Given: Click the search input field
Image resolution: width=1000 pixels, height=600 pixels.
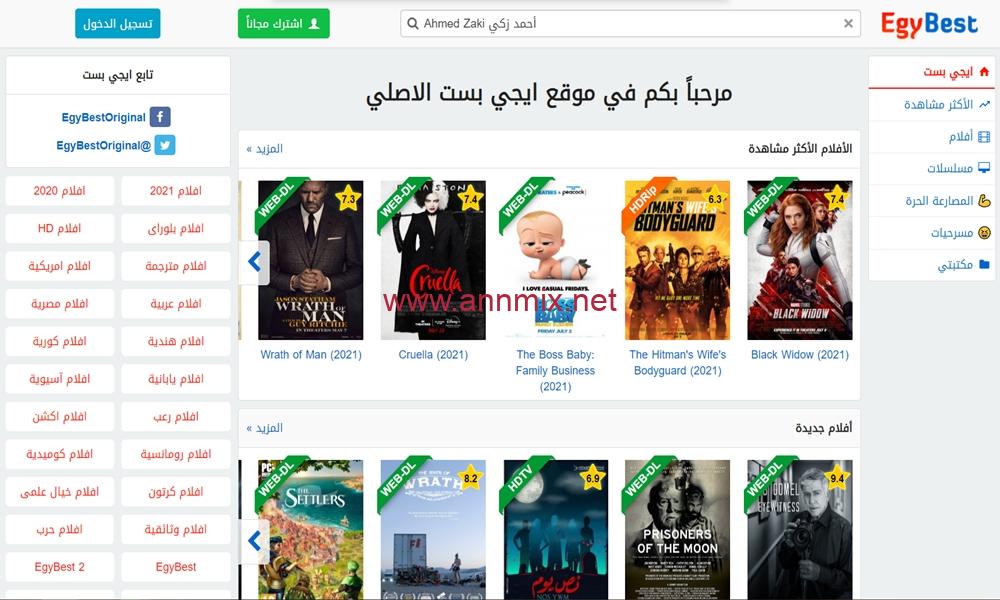Looking at the screenshot, I should pyautogui.click(x=630, y=24).
